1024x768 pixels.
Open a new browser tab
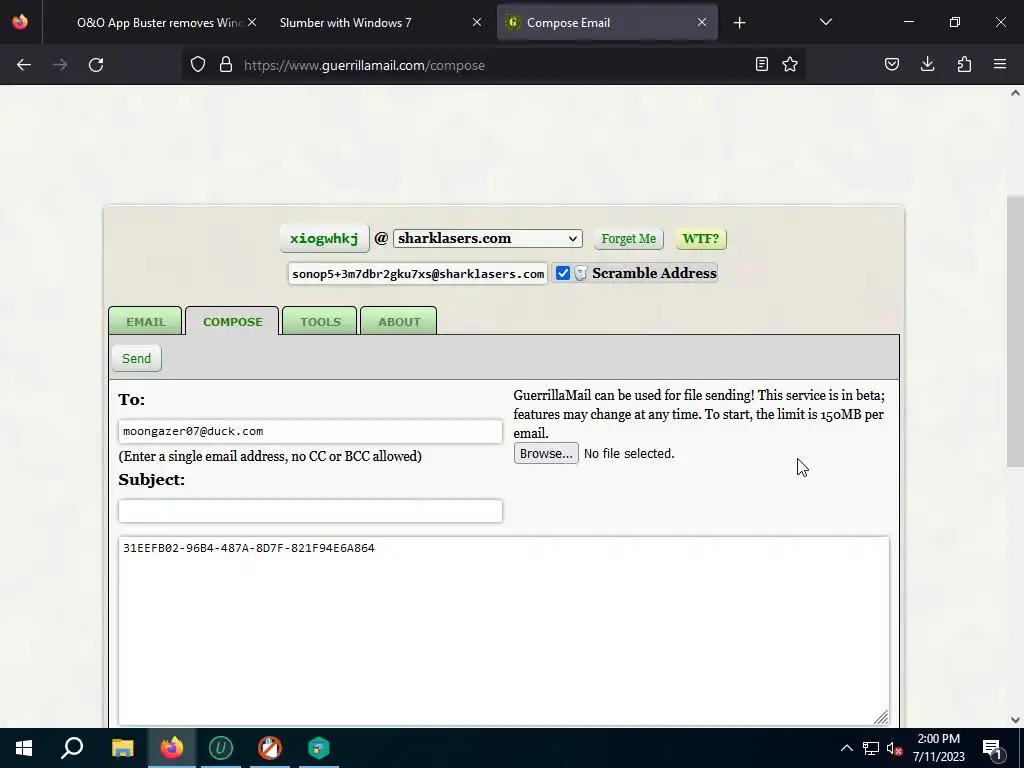tap(739, 23)
